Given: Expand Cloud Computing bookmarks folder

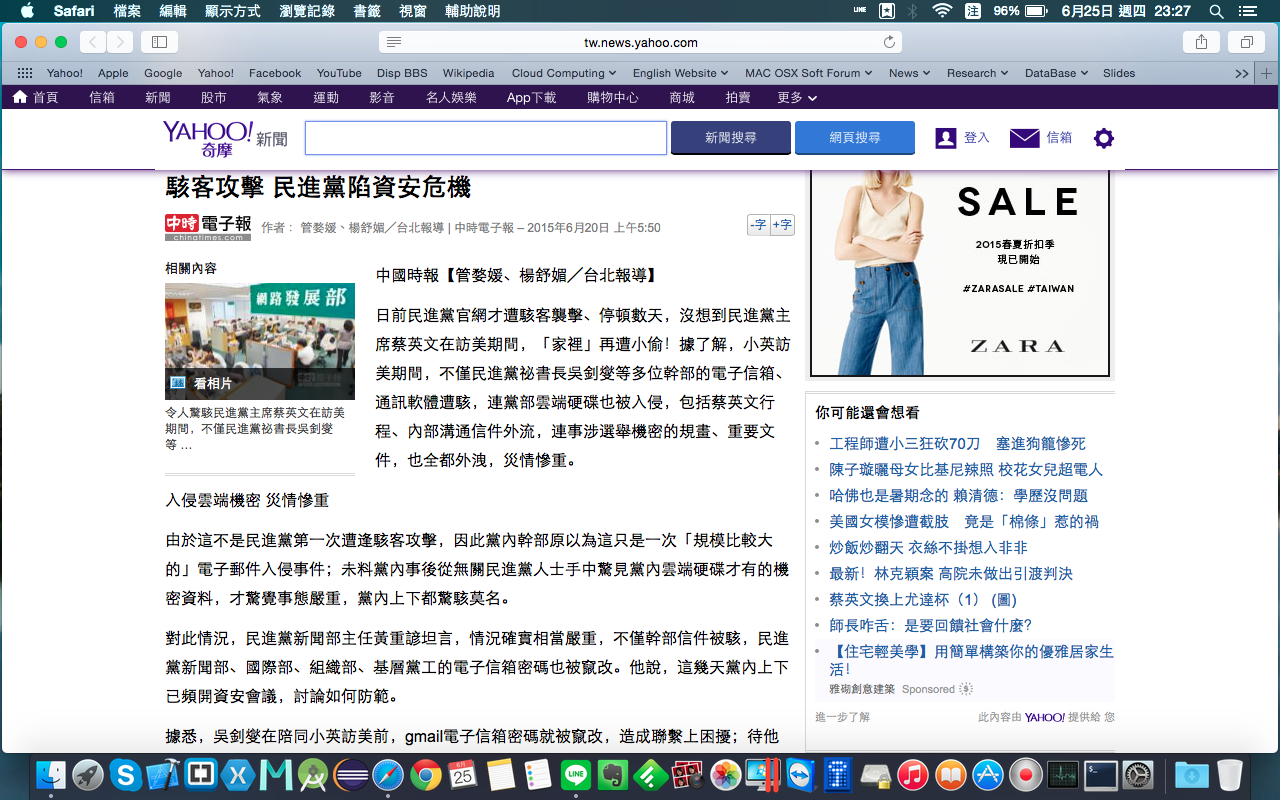Looking at the screenshot, I should (x=564, y=73).
